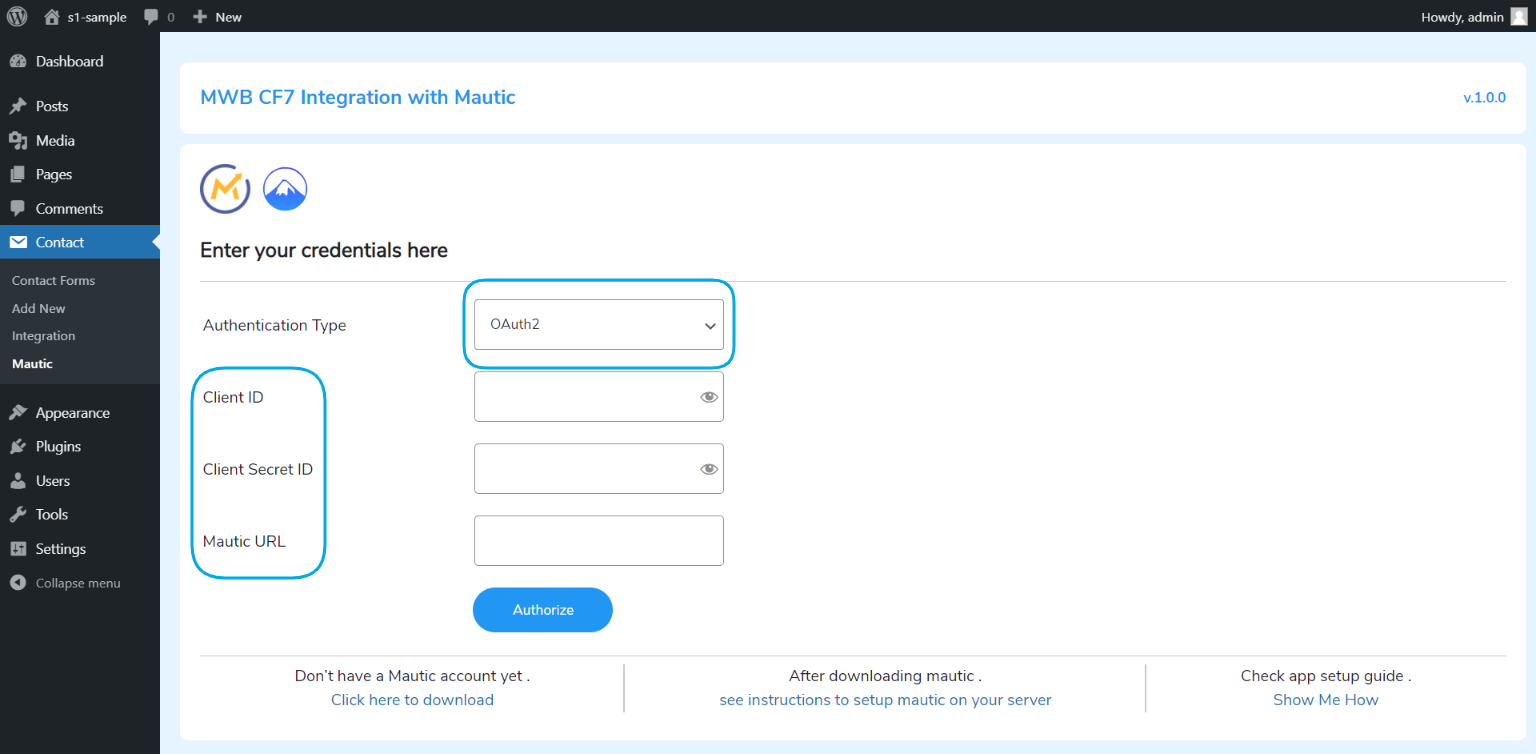Open the s1-sample site home icon
The width and height of the screenshot is (1536, 754).
(52, 16)
